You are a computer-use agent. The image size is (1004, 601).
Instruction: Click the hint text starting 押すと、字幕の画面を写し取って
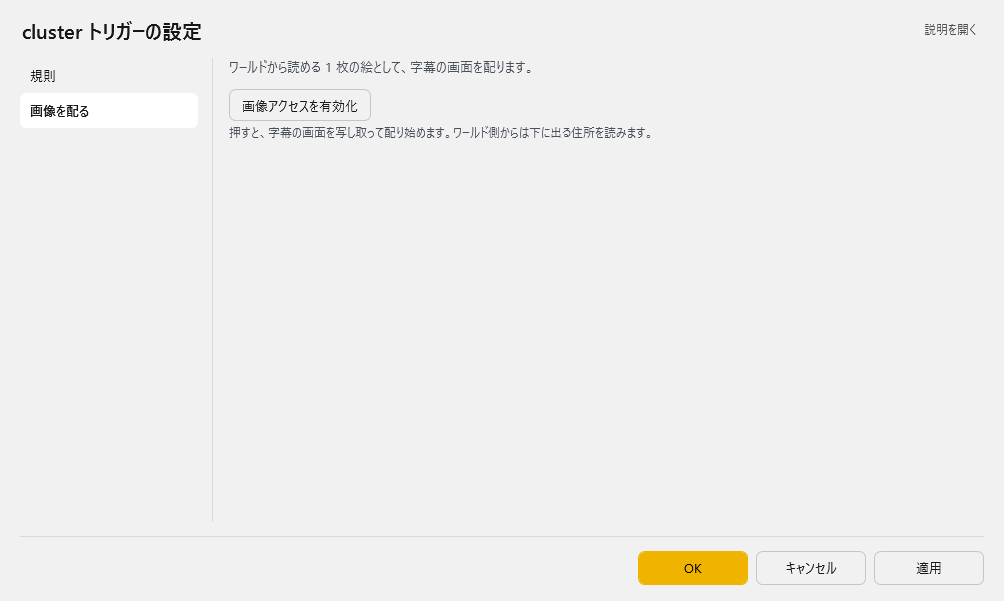click(x=441, y=133)
